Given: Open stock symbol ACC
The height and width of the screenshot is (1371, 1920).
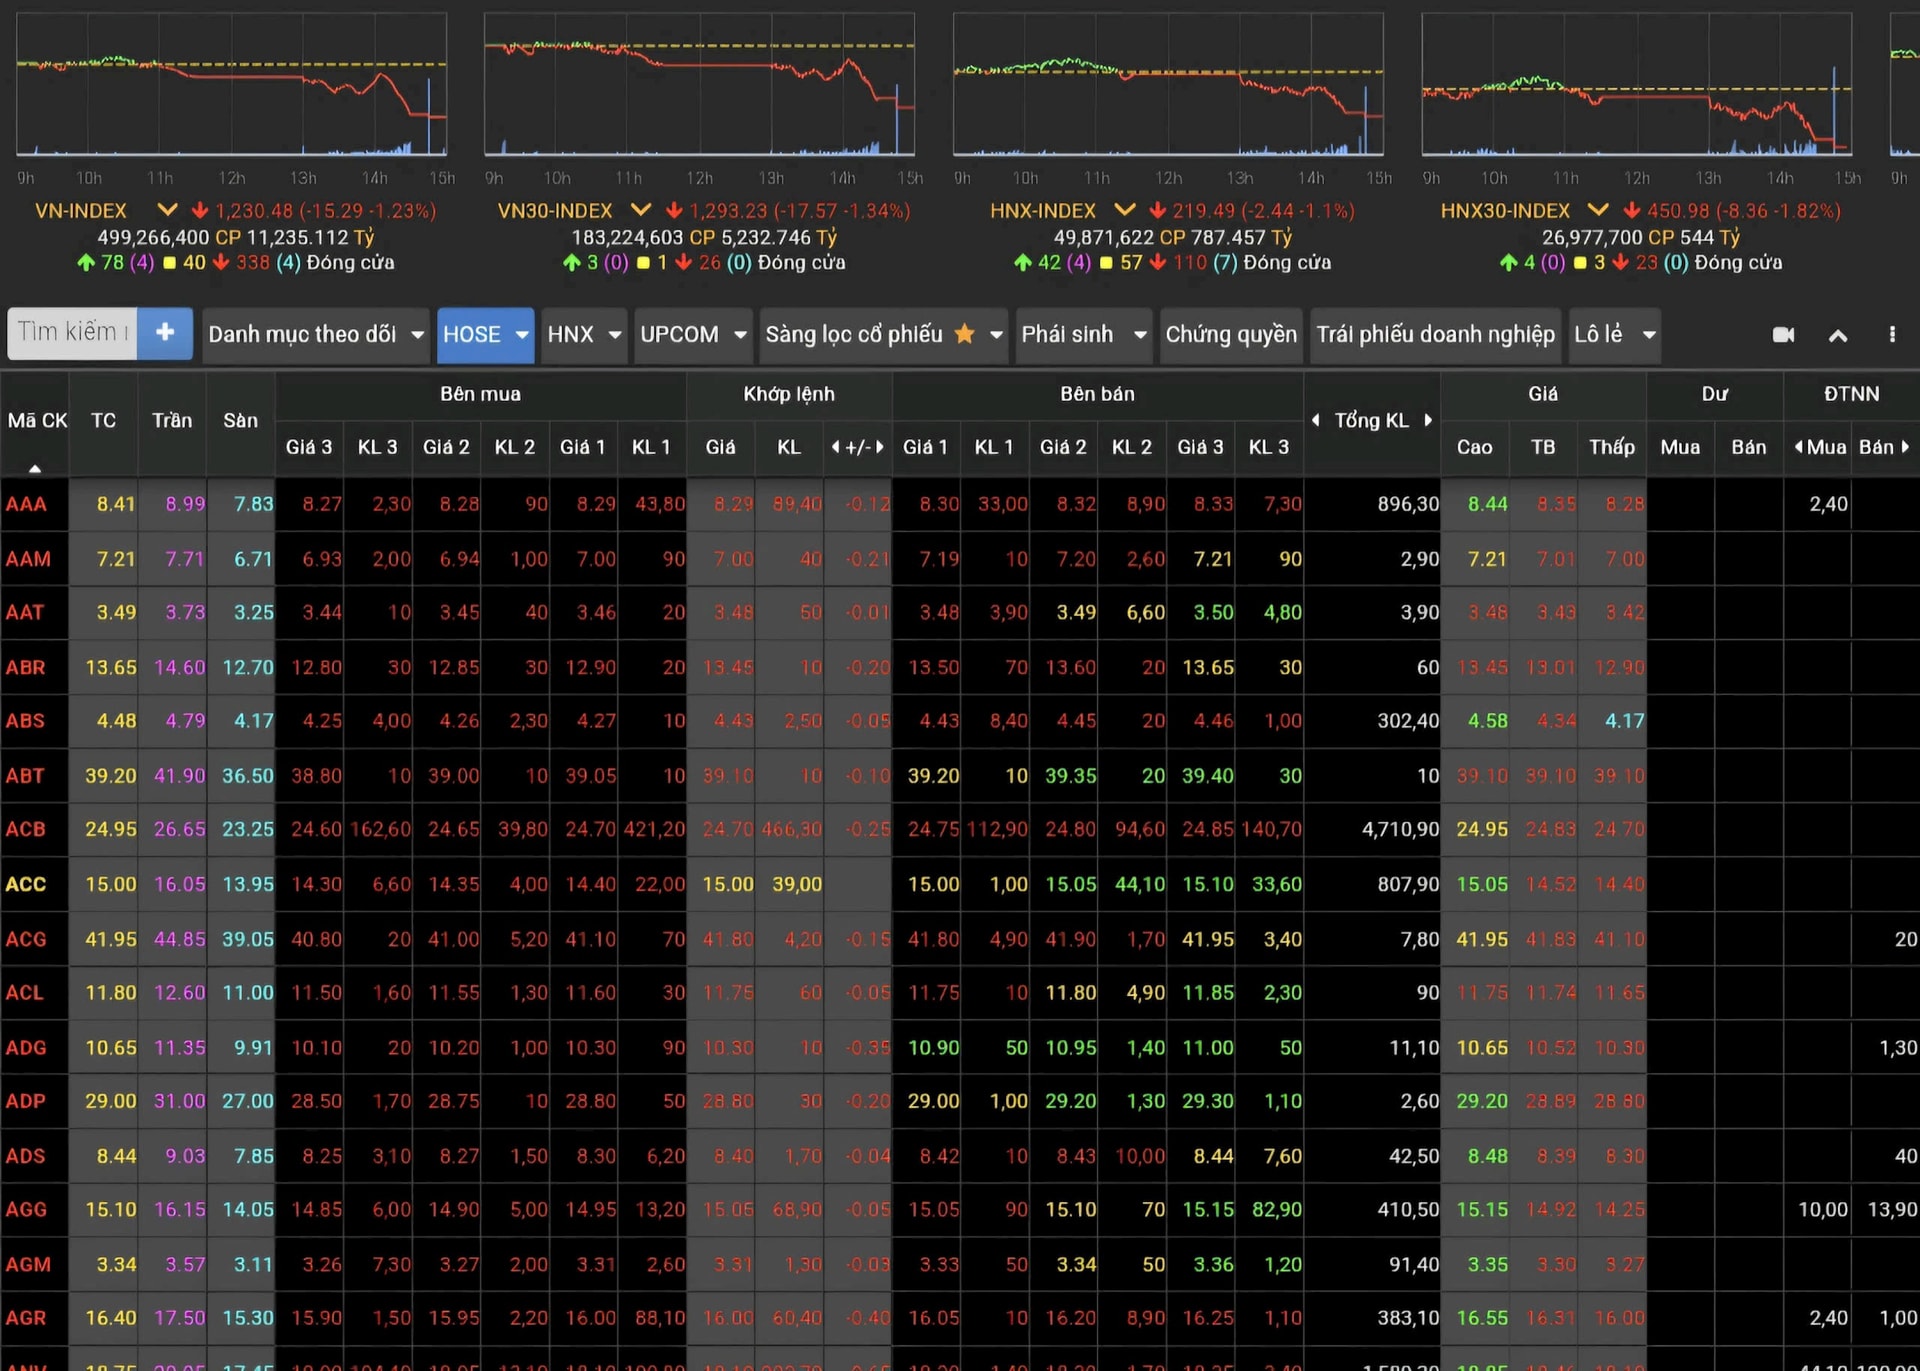Looking at the screenshot, I should click(26, 884).
